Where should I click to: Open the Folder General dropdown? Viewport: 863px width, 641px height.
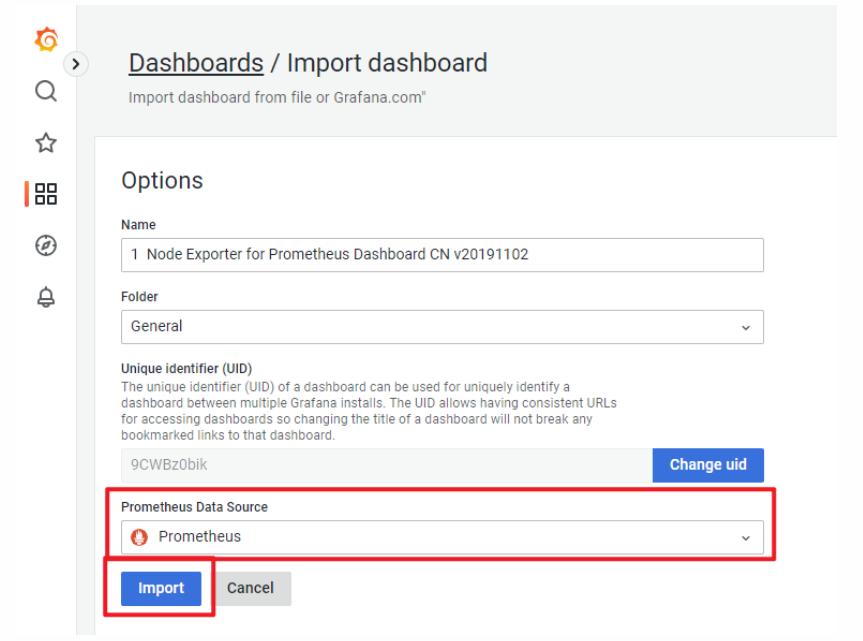tap(442, 327)
